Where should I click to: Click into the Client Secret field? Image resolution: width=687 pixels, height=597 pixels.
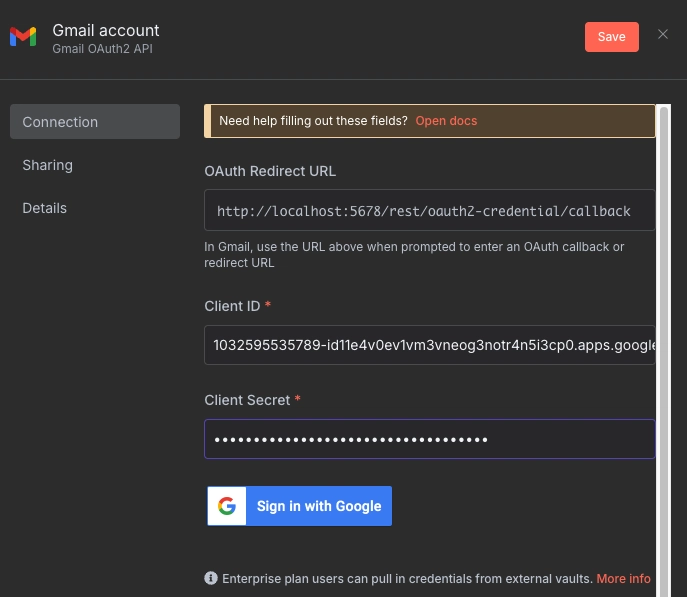[429, 439]
